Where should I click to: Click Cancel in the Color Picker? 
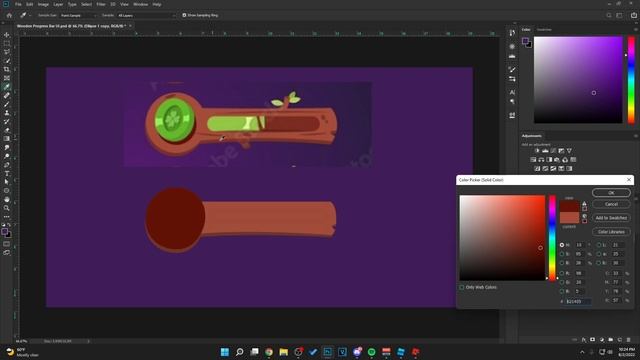click(611, 204)
